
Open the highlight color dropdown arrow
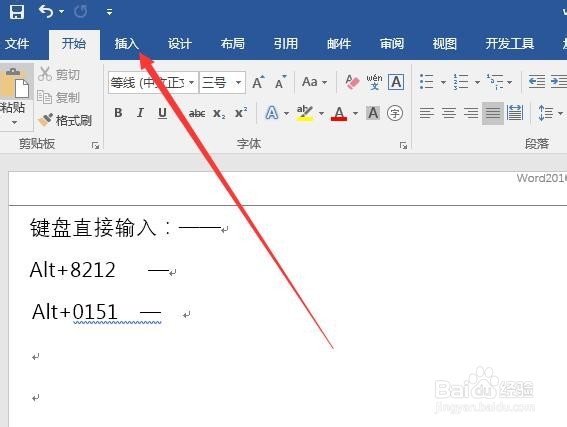tap(321, 114)
